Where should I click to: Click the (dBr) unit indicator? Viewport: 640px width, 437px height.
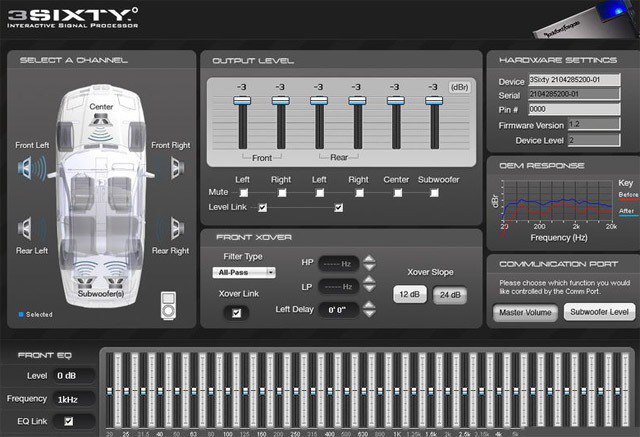[x=459, y=87]
